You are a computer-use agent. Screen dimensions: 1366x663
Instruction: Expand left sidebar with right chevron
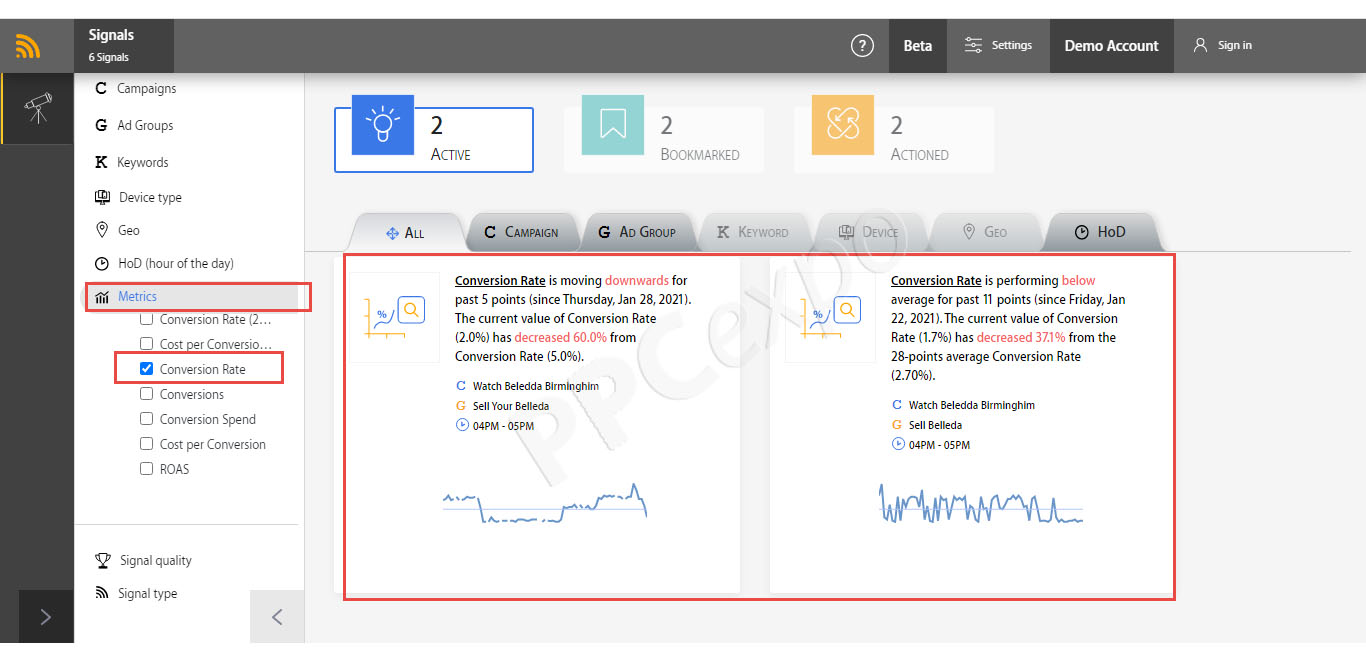(45, 617)
